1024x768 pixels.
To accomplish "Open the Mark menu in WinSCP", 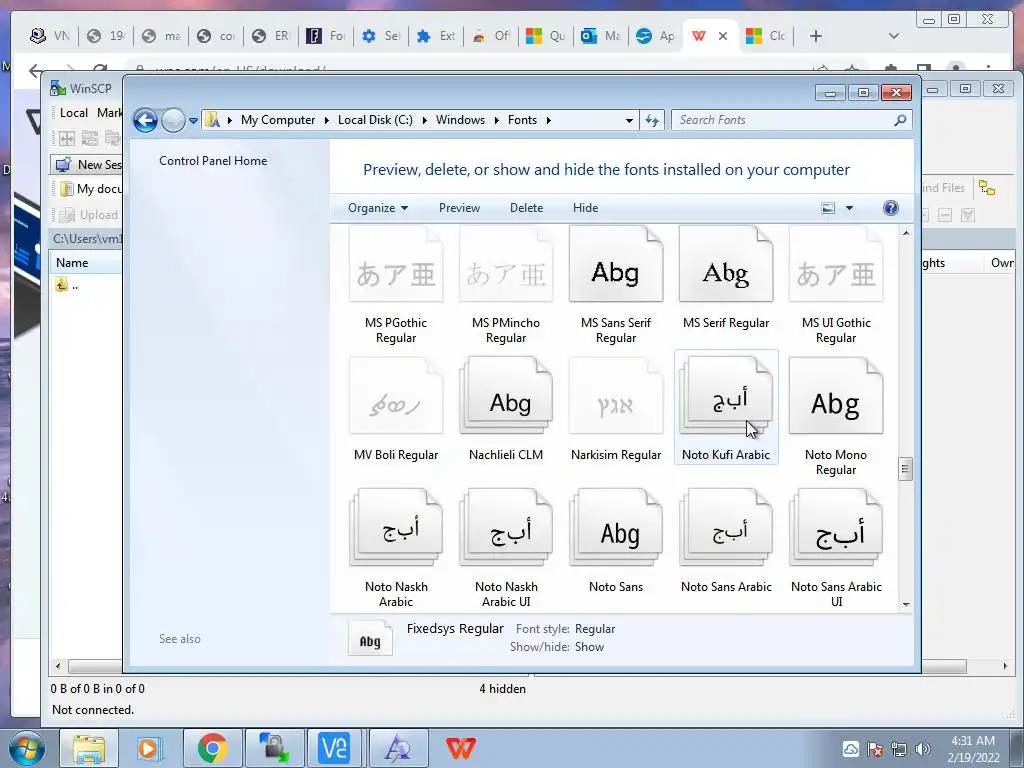I will pos(109,113).
